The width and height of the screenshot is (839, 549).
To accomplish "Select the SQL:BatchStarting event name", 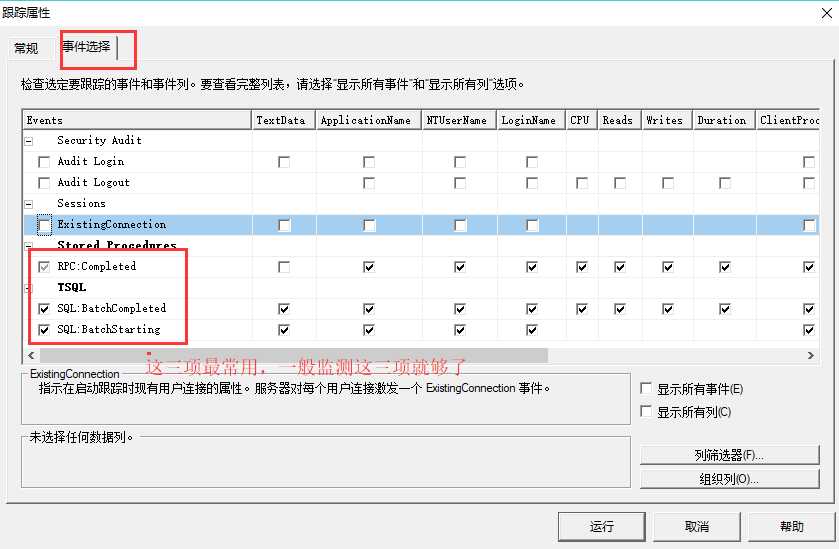I will click(109, 330).
